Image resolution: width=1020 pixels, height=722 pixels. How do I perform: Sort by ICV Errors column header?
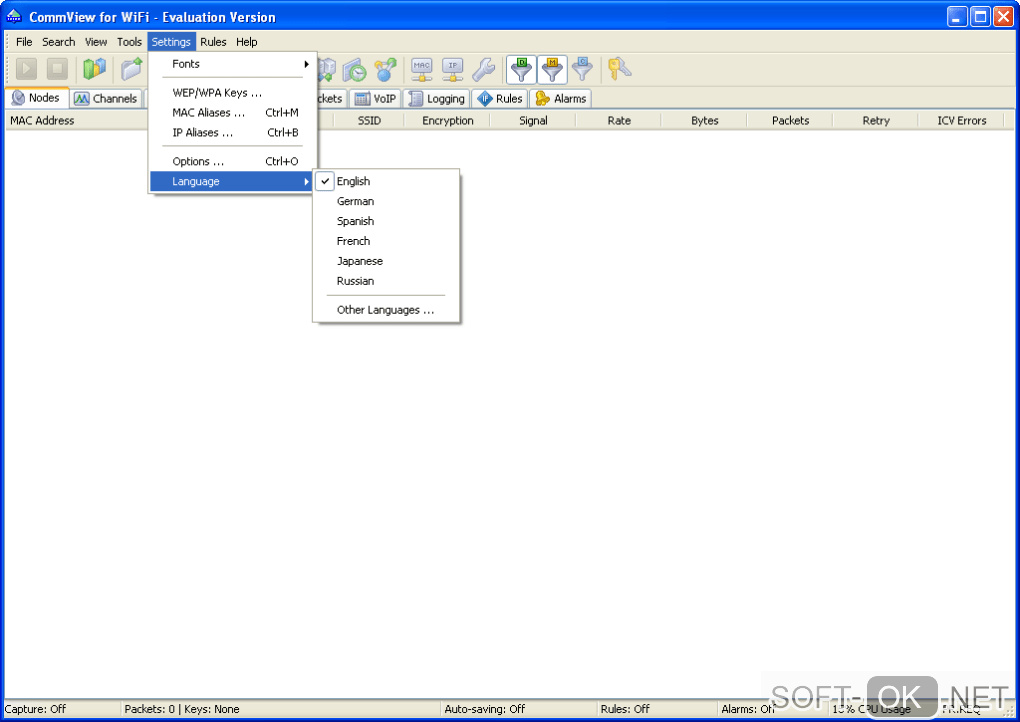961,120
